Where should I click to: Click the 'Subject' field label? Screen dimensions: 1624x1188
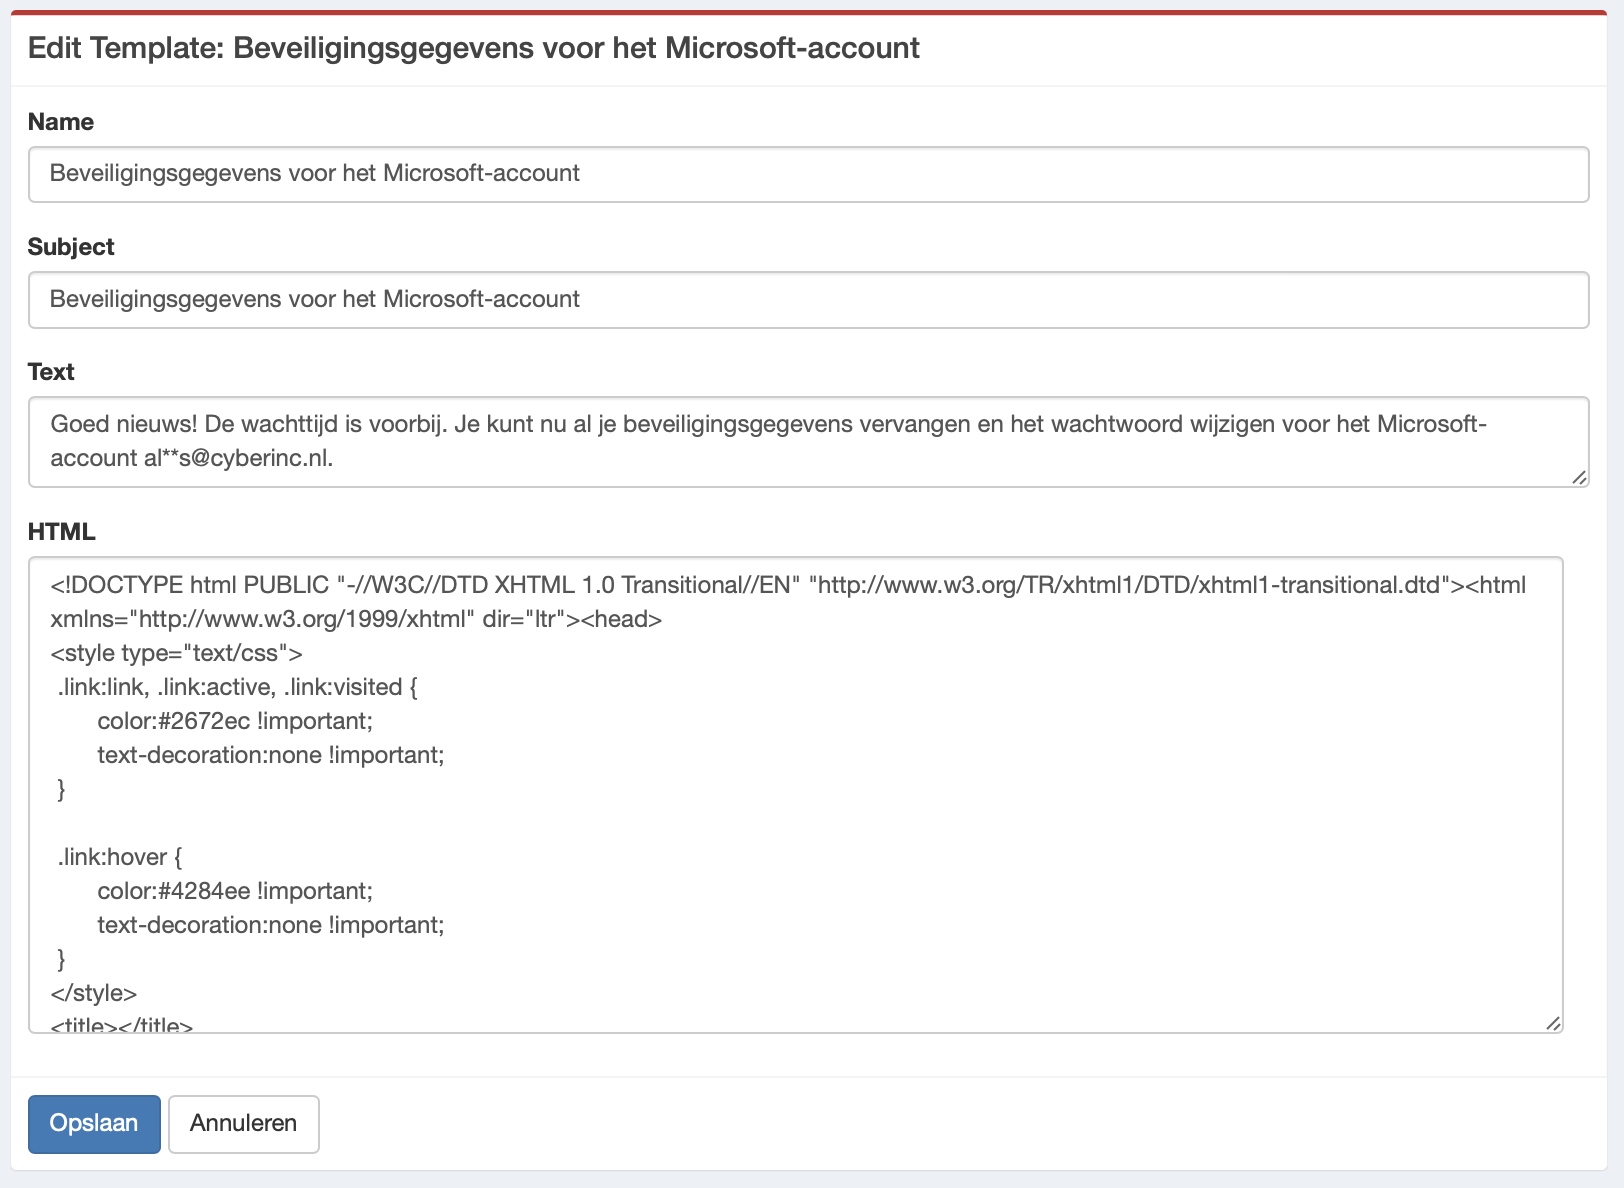pyautogui.click(x=71, y=247)
